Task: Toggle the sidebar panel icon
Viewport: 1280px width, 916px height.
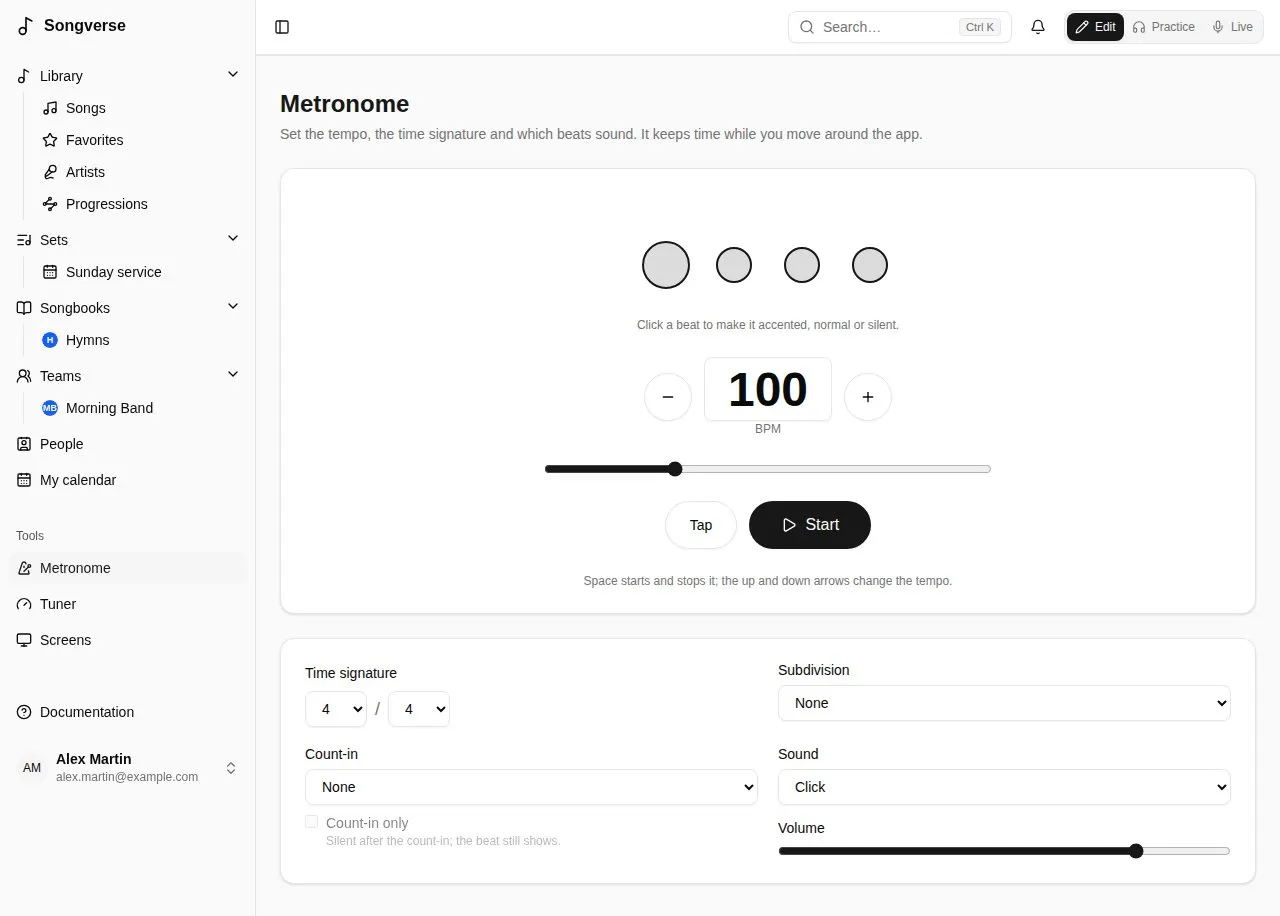Action: point(282,27)
